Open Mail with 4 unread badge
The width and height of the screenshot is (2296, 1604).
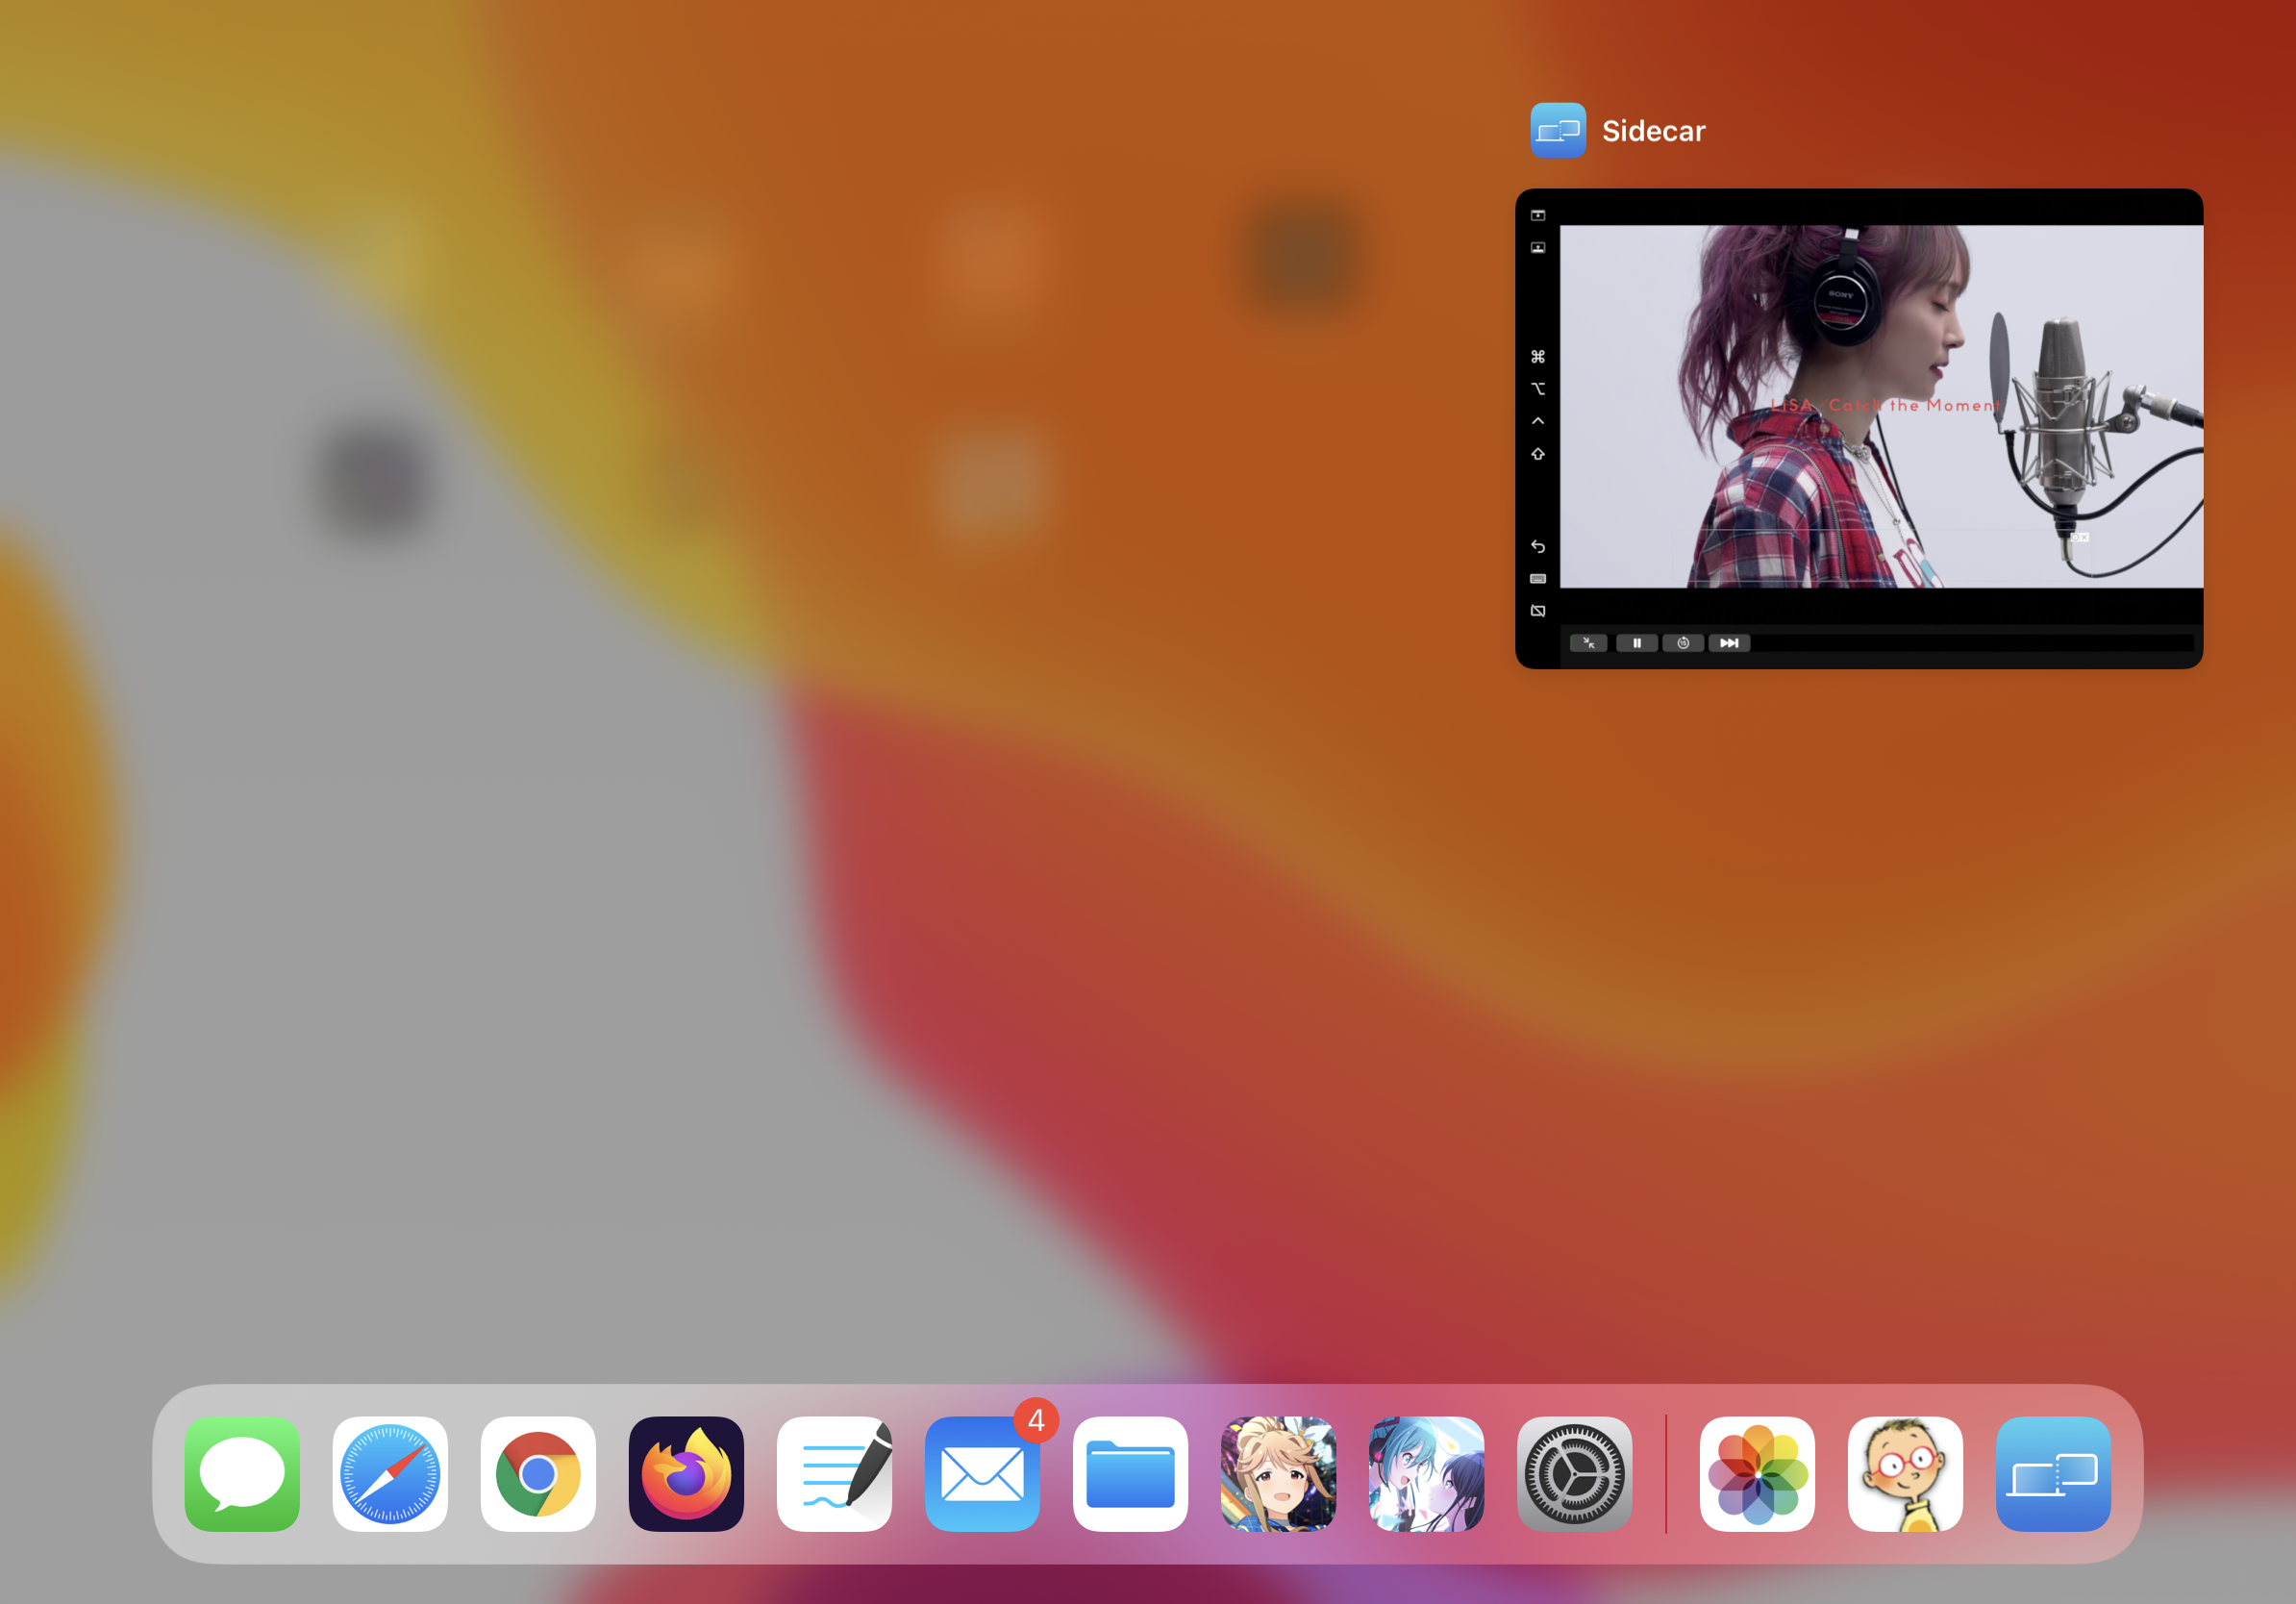click(x=982, y=1473)
